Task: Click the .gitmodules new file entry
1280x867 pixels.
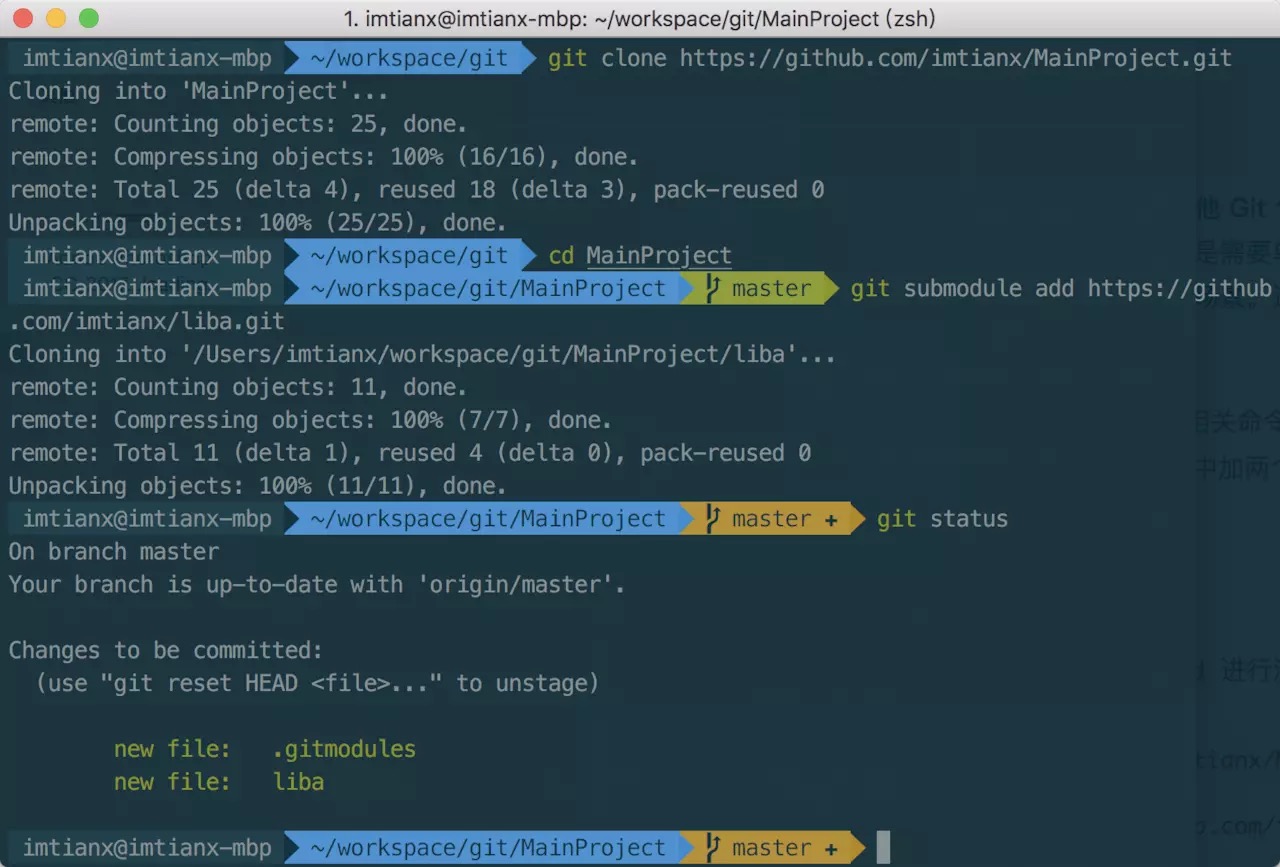Action: click(x=344, y=749)
